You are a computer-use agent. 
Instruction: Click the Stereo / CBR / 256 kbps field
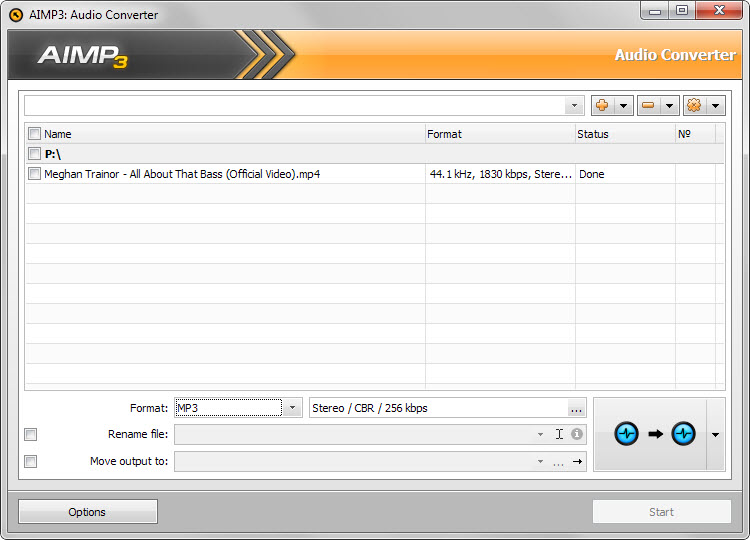click(x=438, y=408)
